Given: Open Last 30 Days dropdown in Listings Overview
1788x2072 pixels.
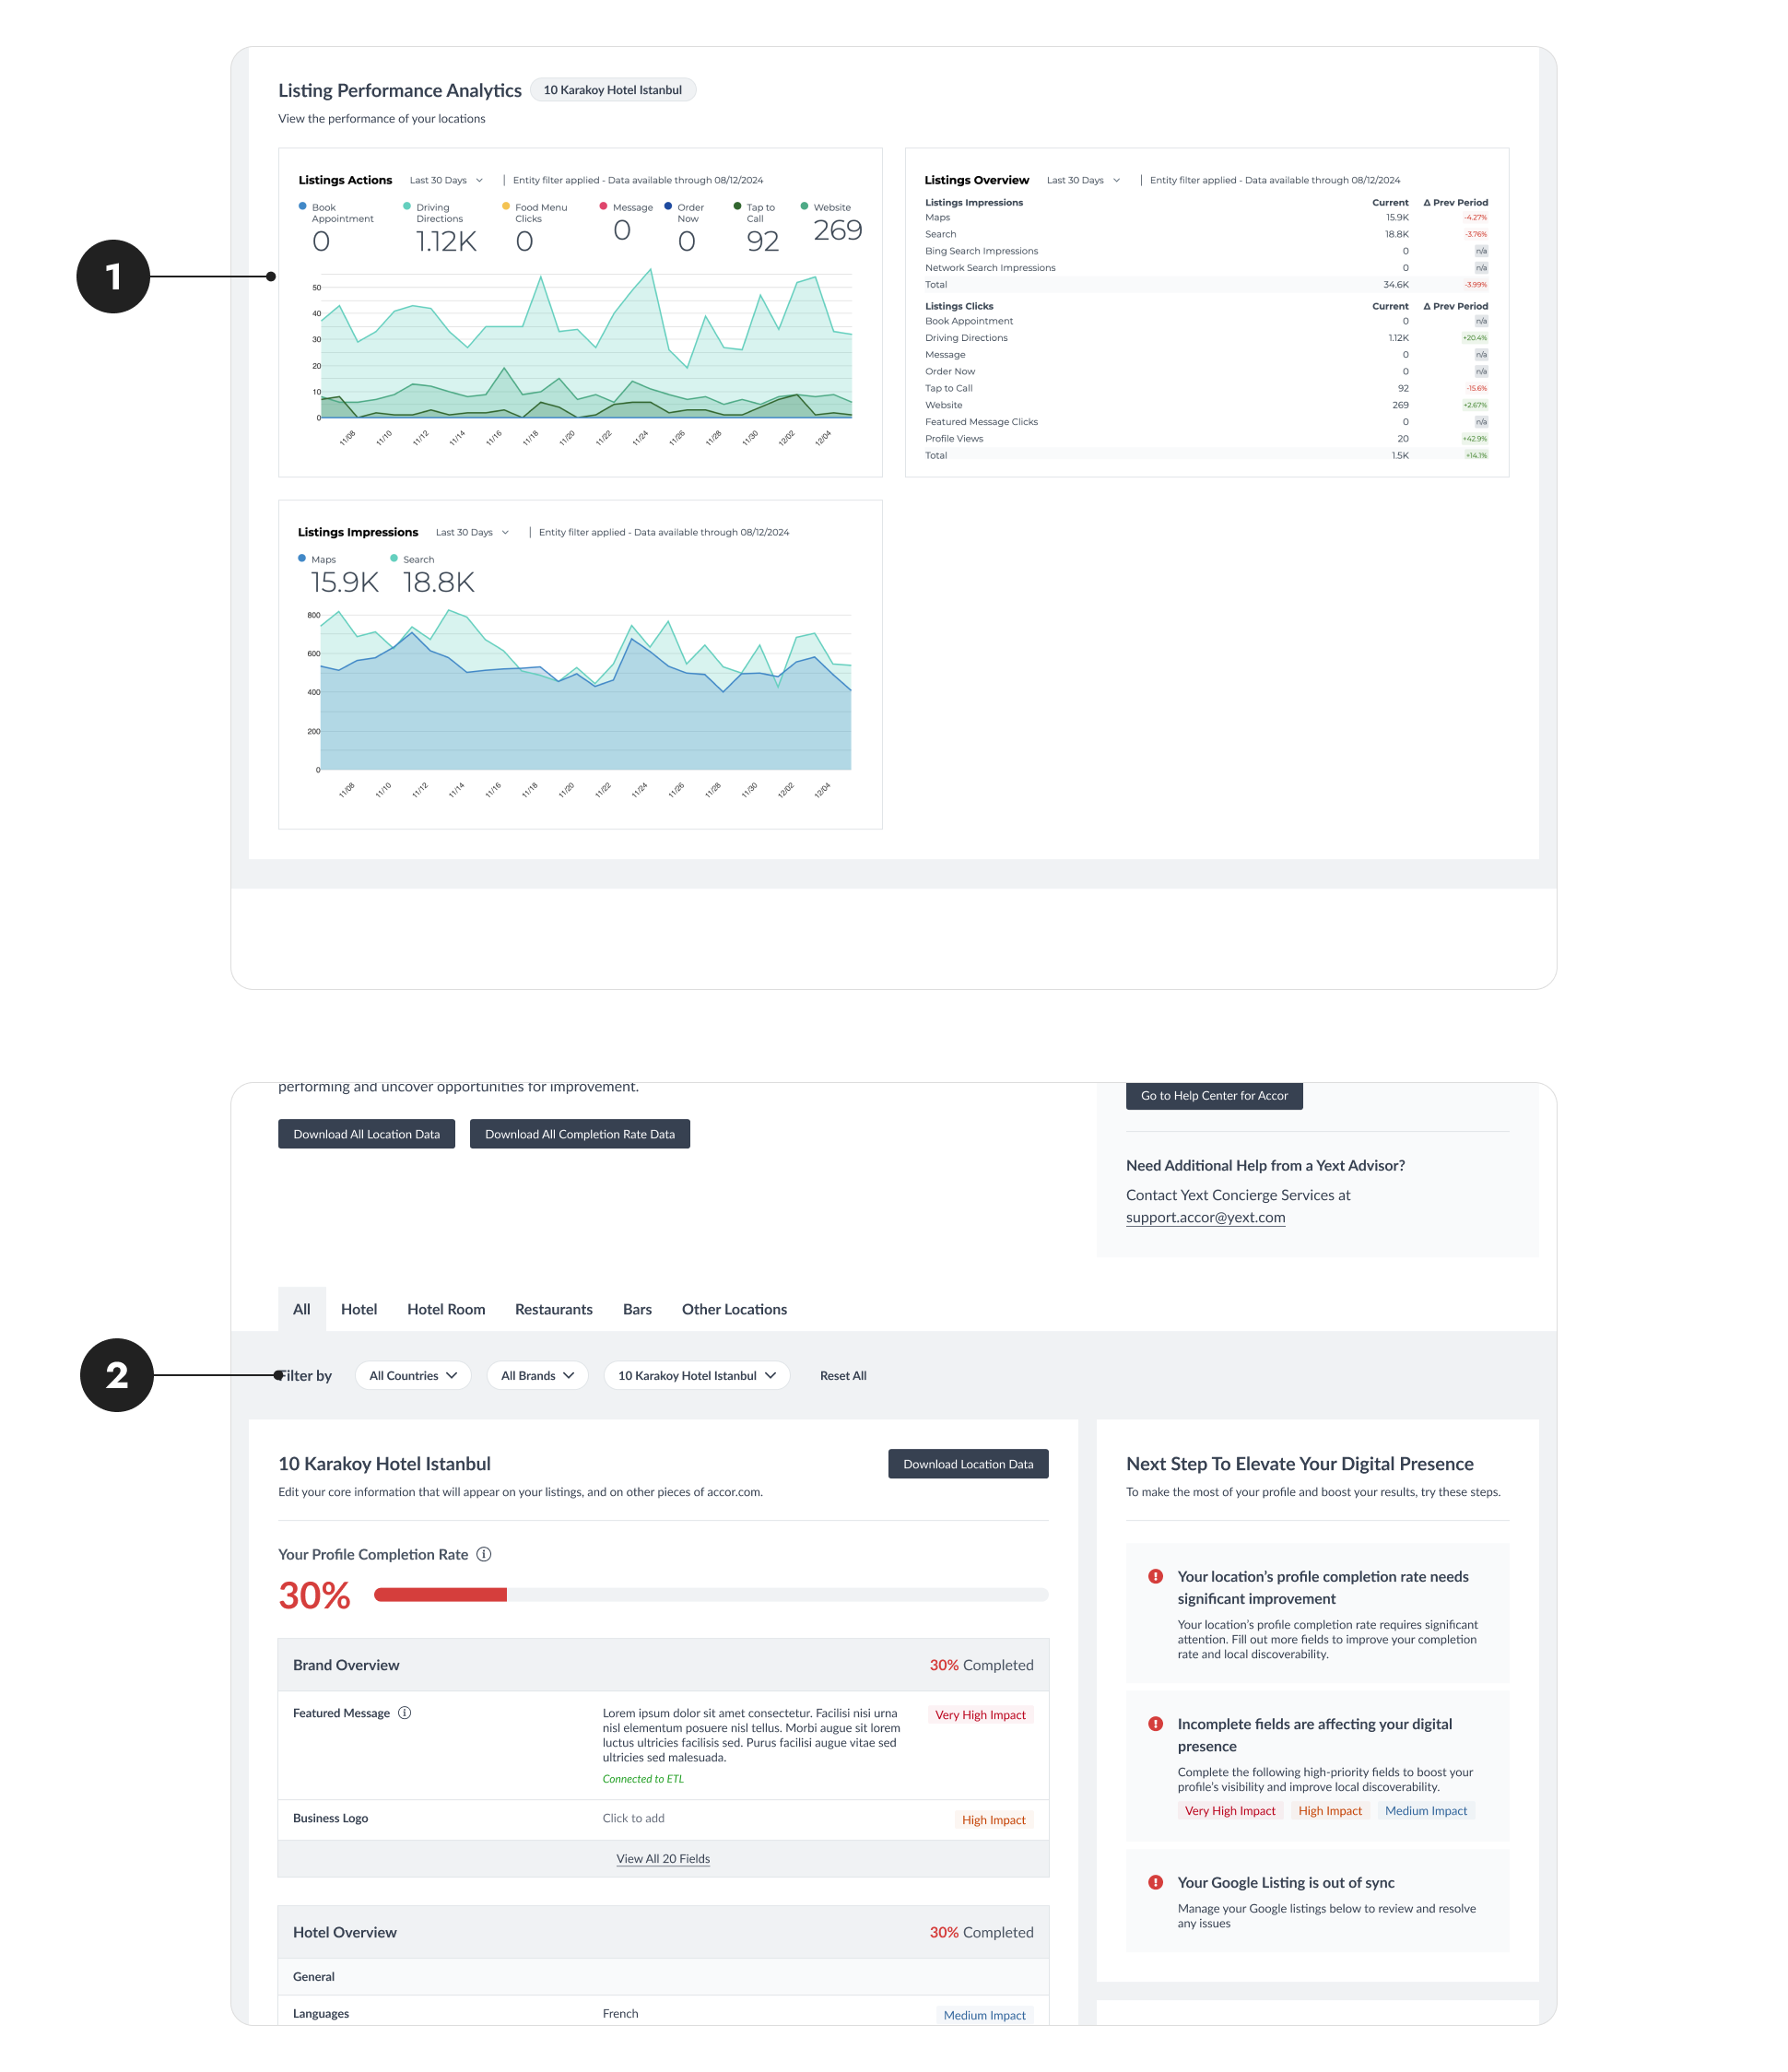Looking at the screenshot, I should 1083,181.
